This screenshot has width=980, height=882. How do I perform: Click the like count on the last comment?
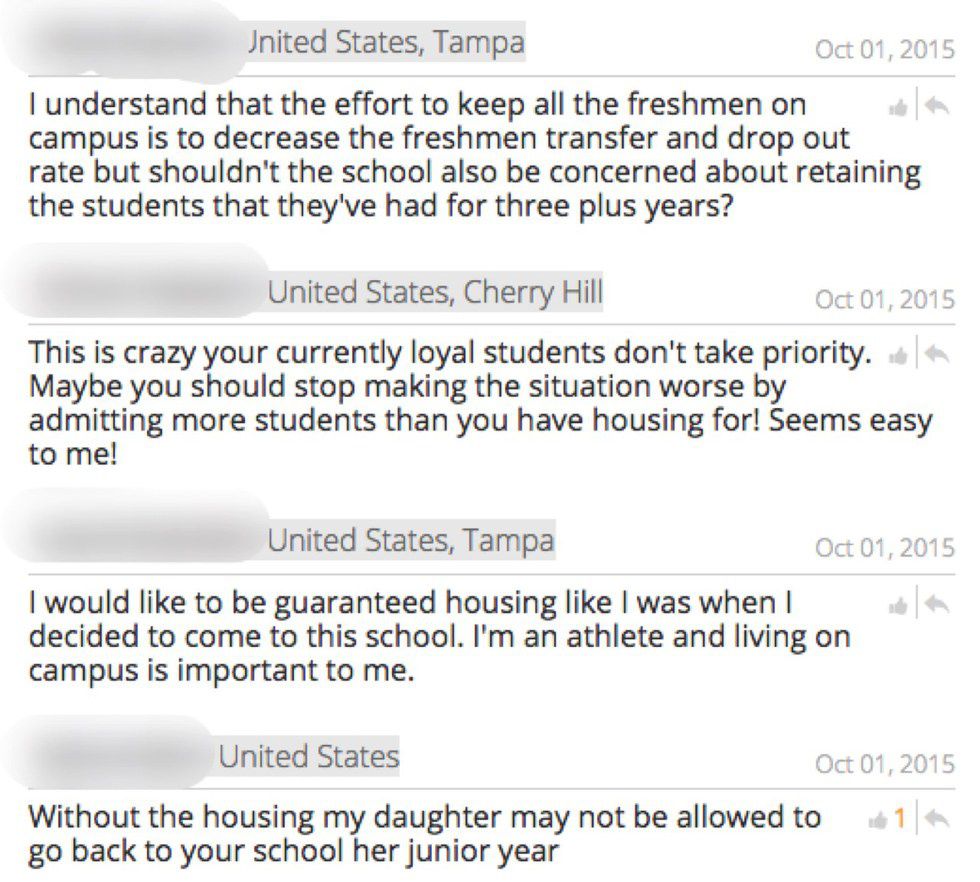(x=899, y=818)
